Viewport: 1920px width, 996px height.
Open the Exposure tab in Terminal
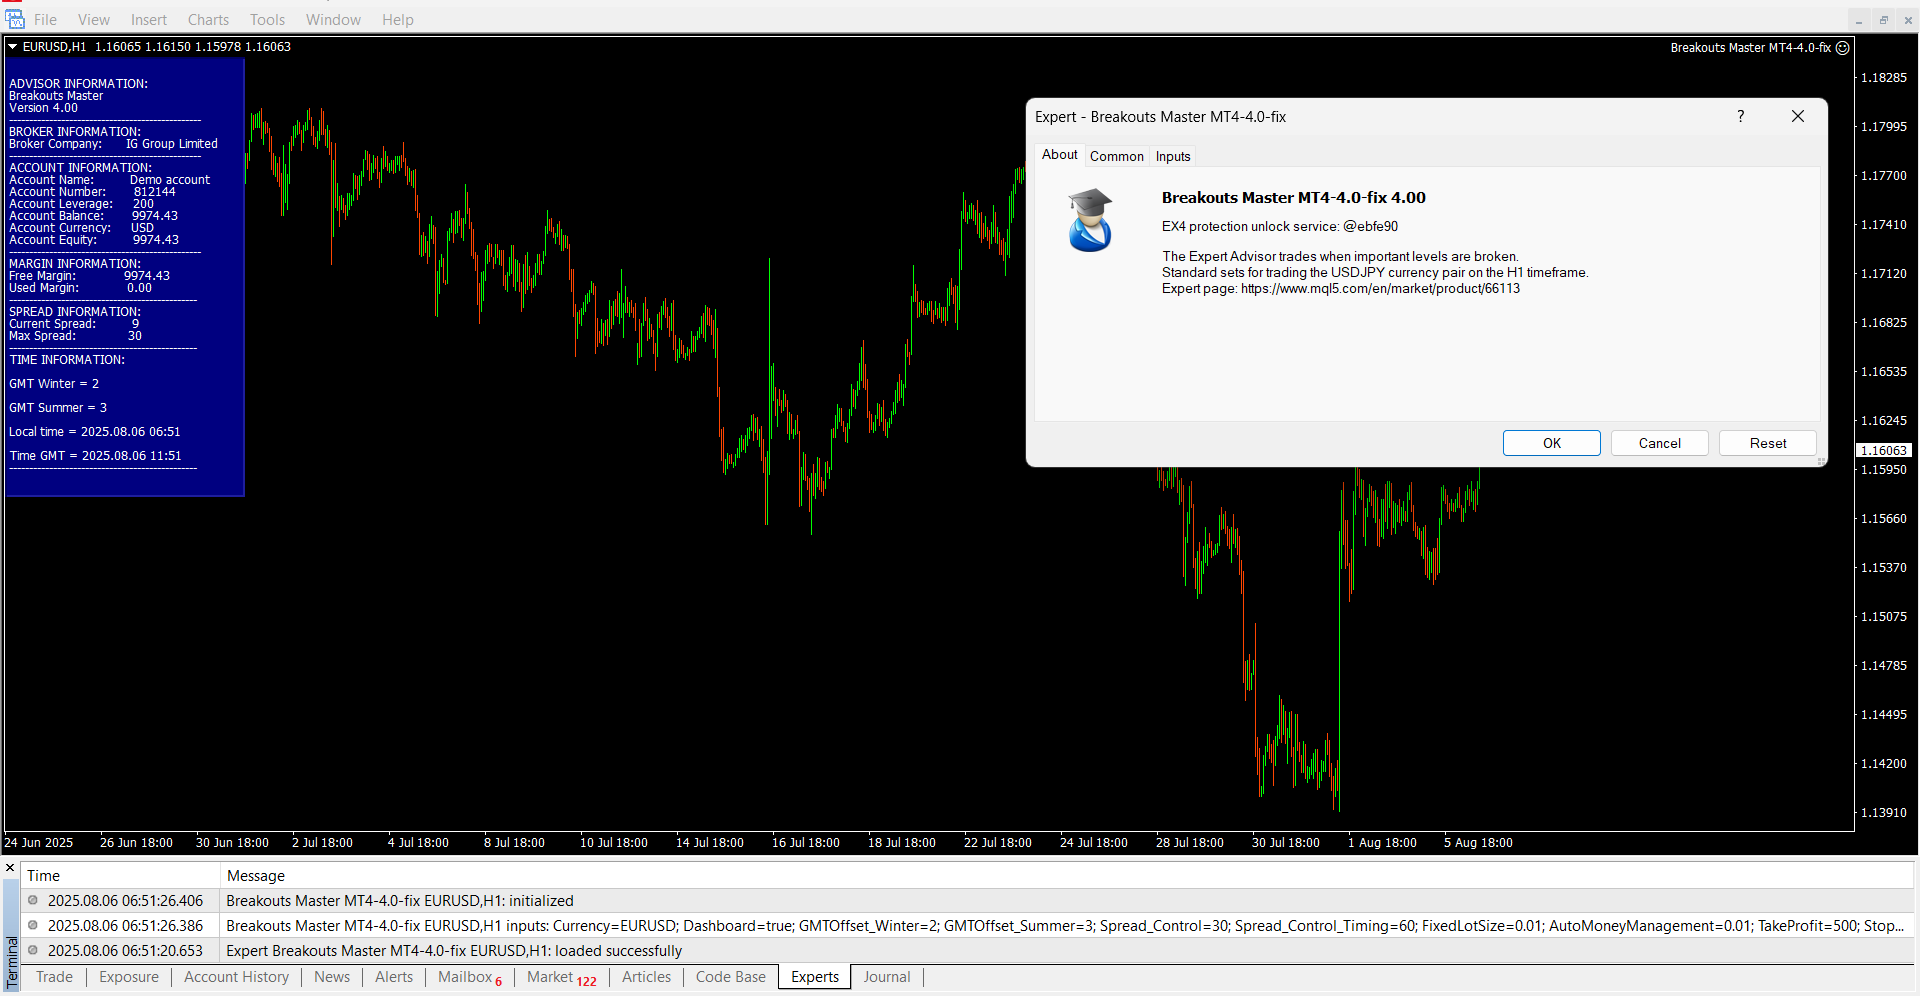(x=129, y=977)
